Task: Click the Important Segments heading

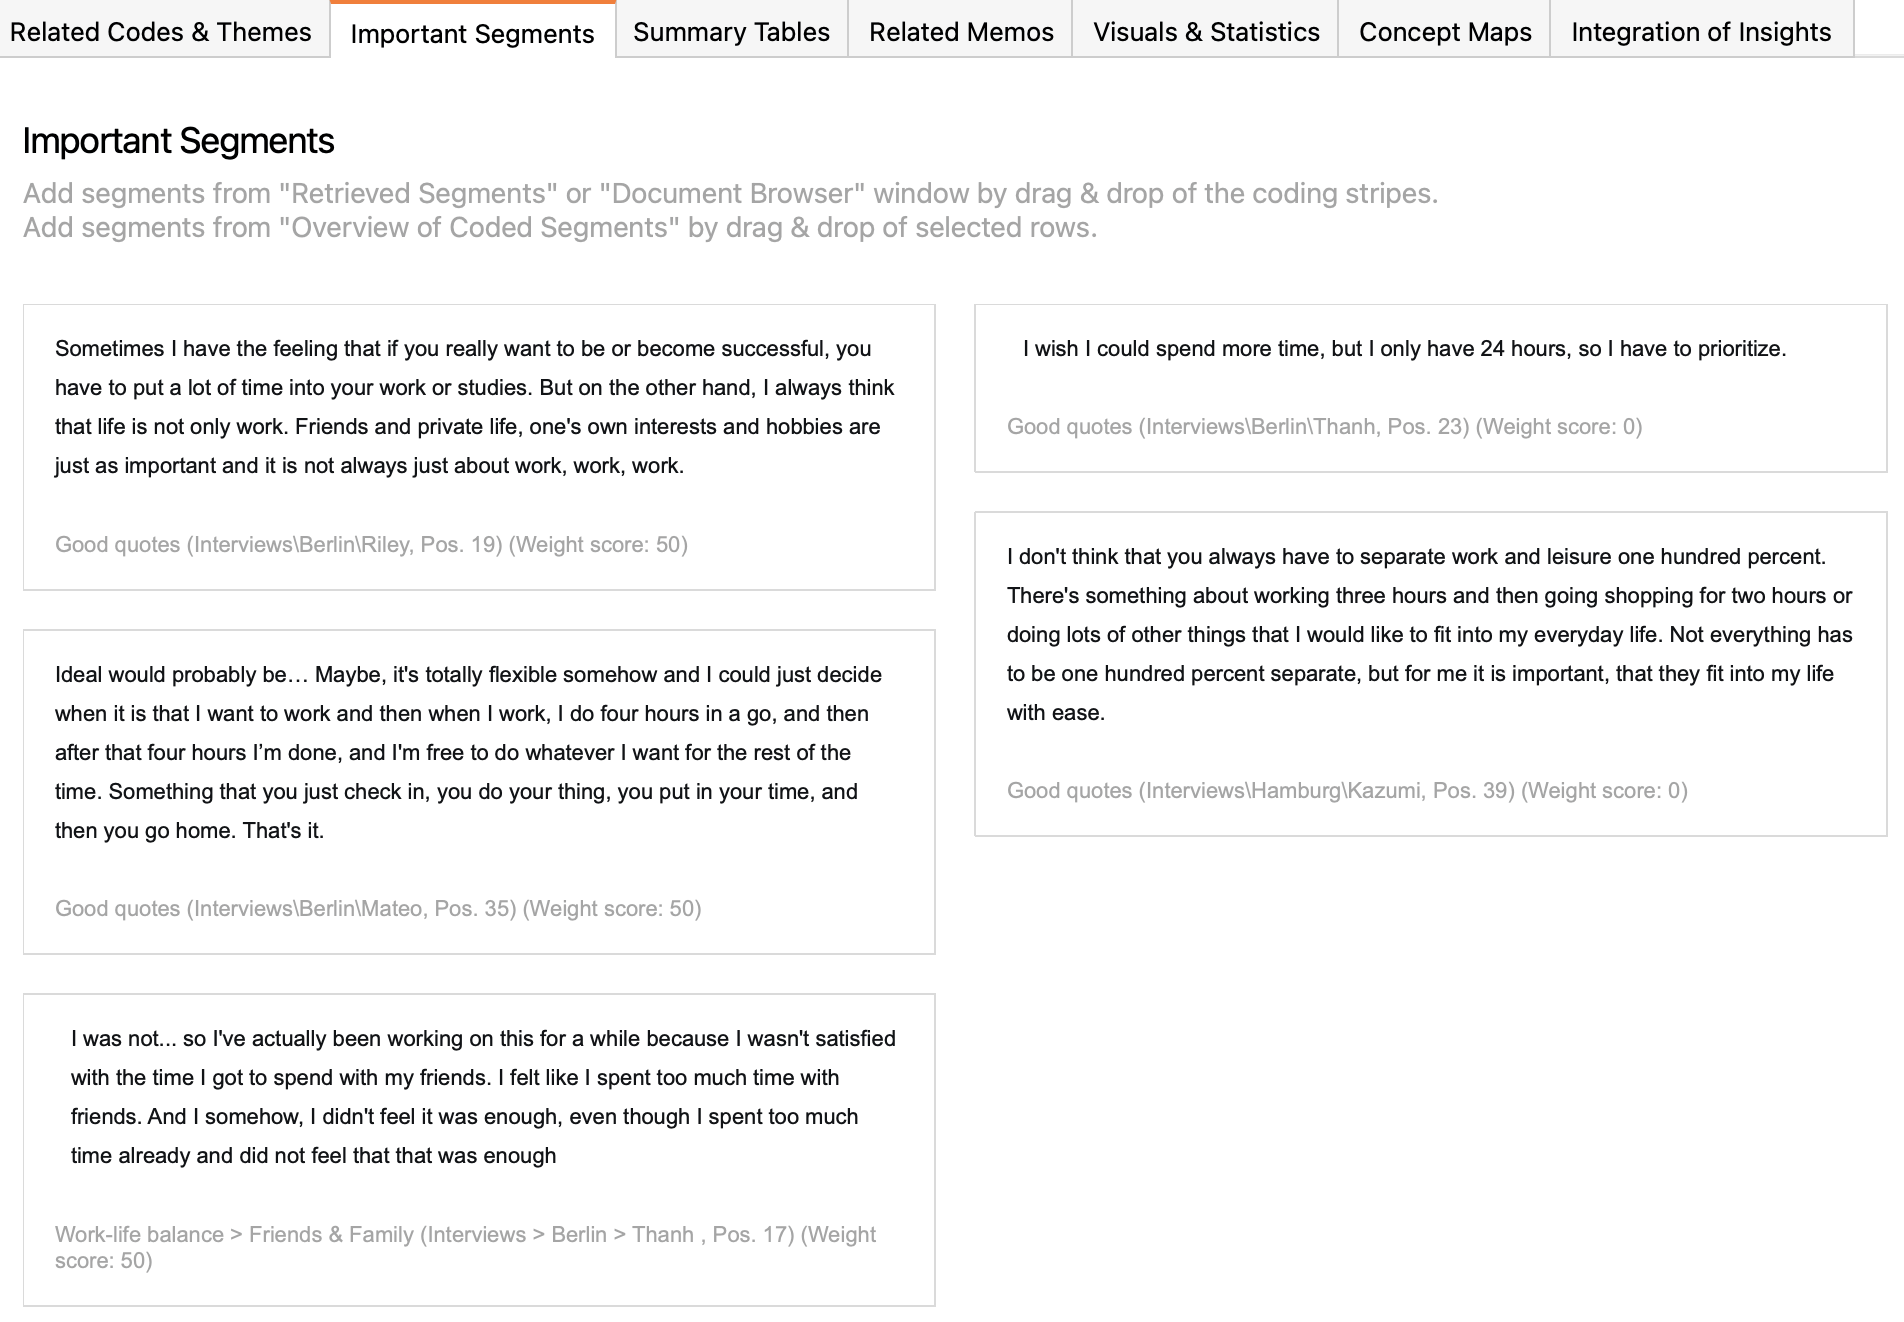Action: [178, 141]
